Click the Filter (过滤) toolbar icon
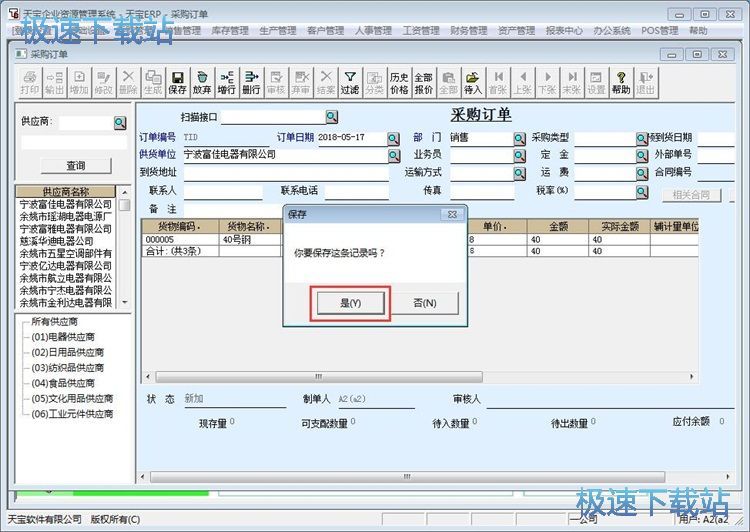The width and height of the screenshot is (750, 532). [x=350, y=83]
